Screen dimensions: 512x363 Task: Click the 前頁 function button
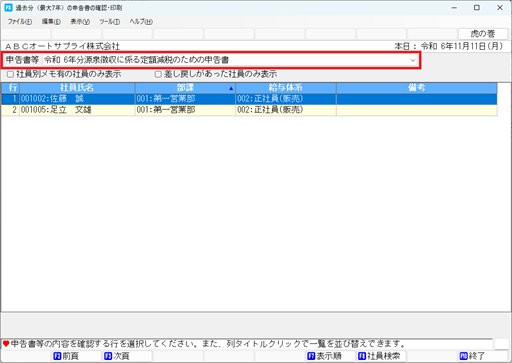(x=76, y=356)
